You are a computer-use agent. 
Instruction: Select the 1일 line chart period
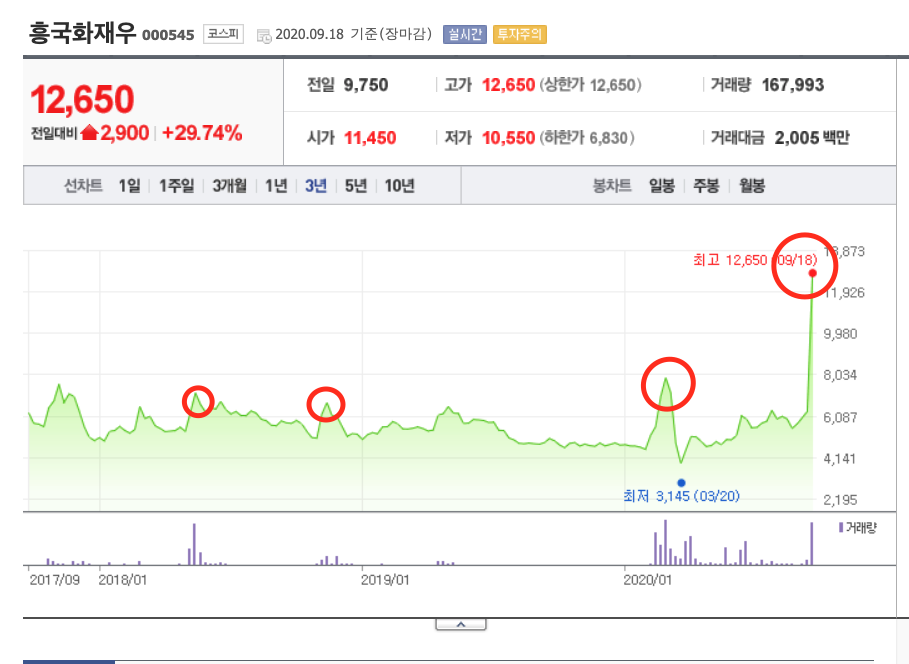[129, 186]
